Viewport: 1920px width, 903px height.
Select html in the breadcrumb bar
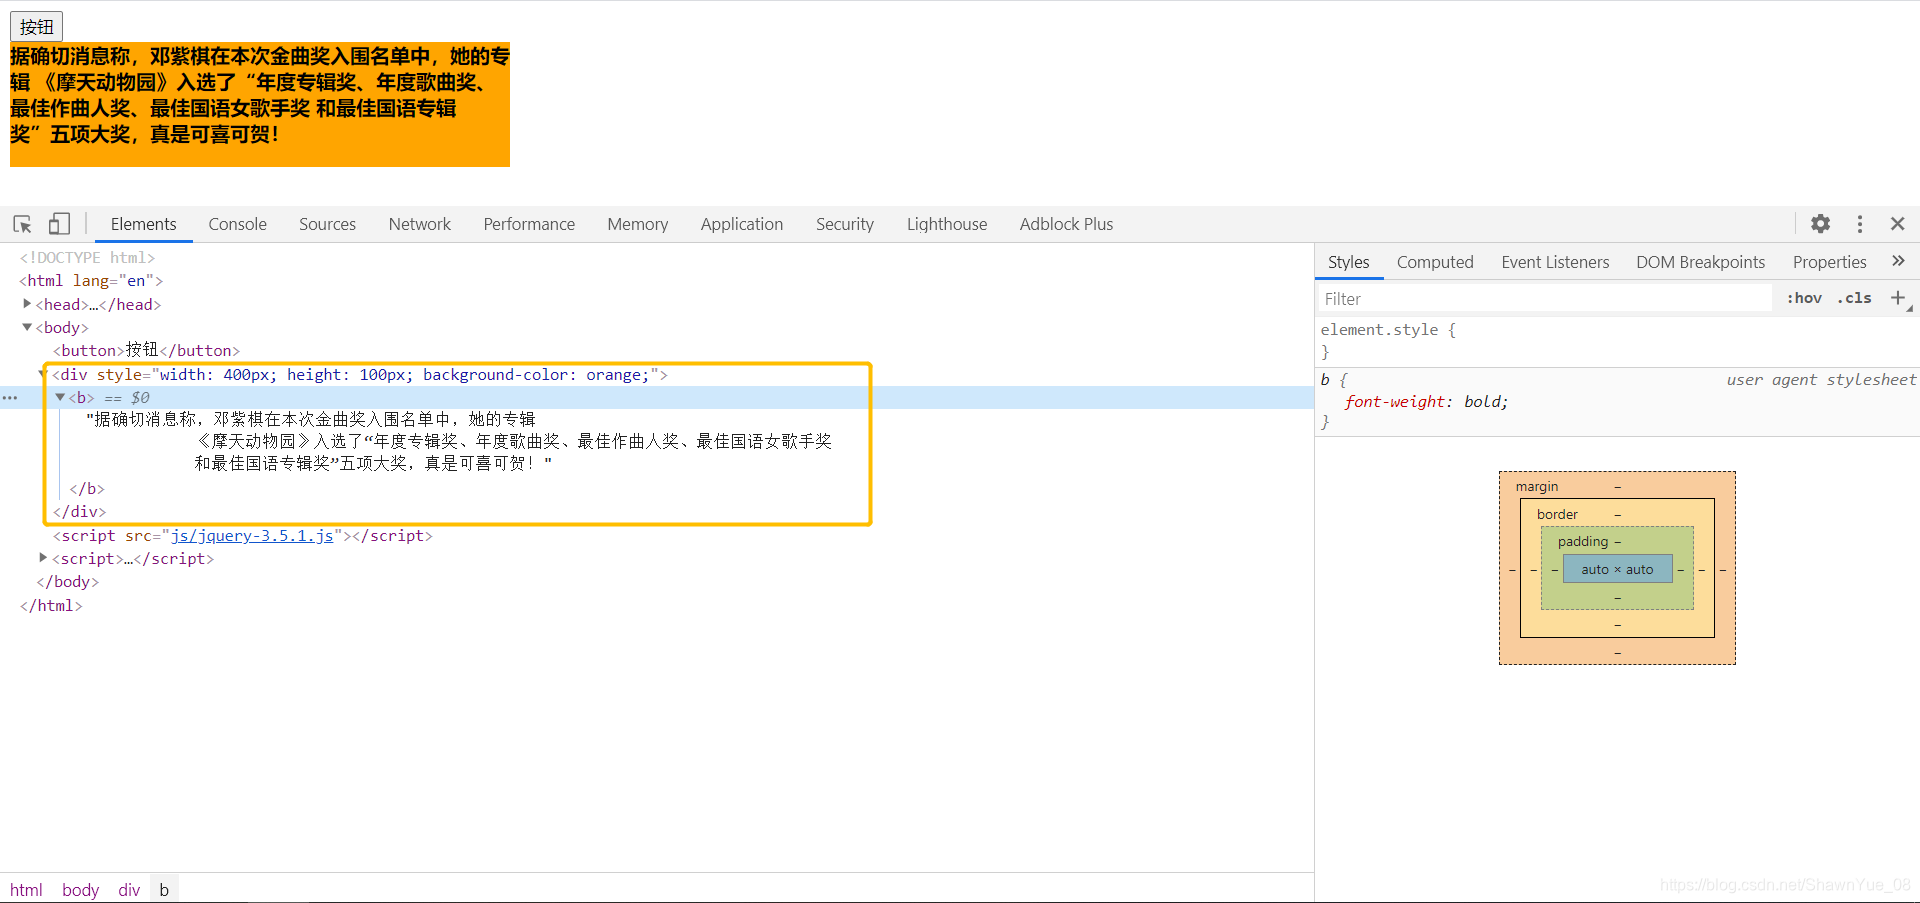tap(26, 890)
